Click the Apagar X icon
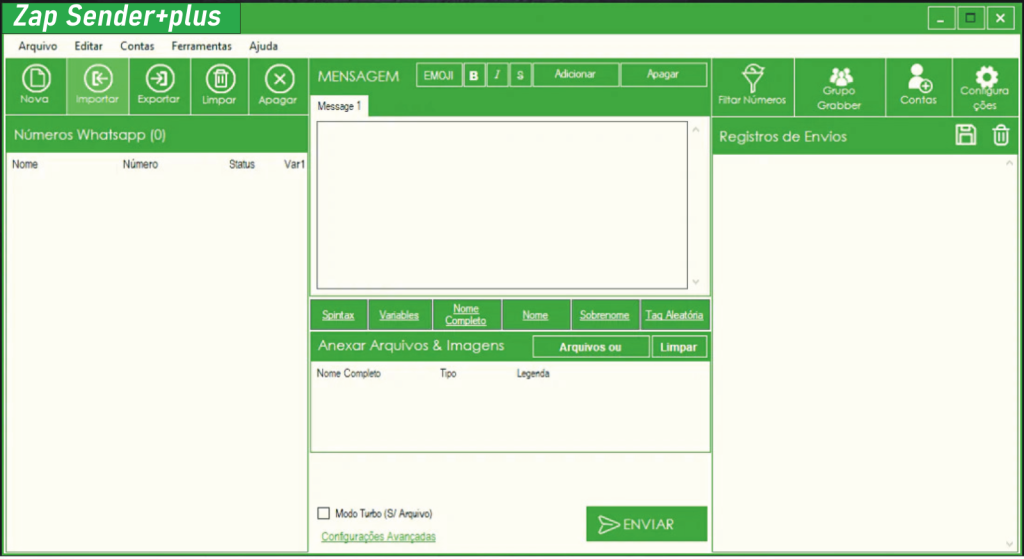Viewport: 1024px width, 559px height. coord(278,86)
